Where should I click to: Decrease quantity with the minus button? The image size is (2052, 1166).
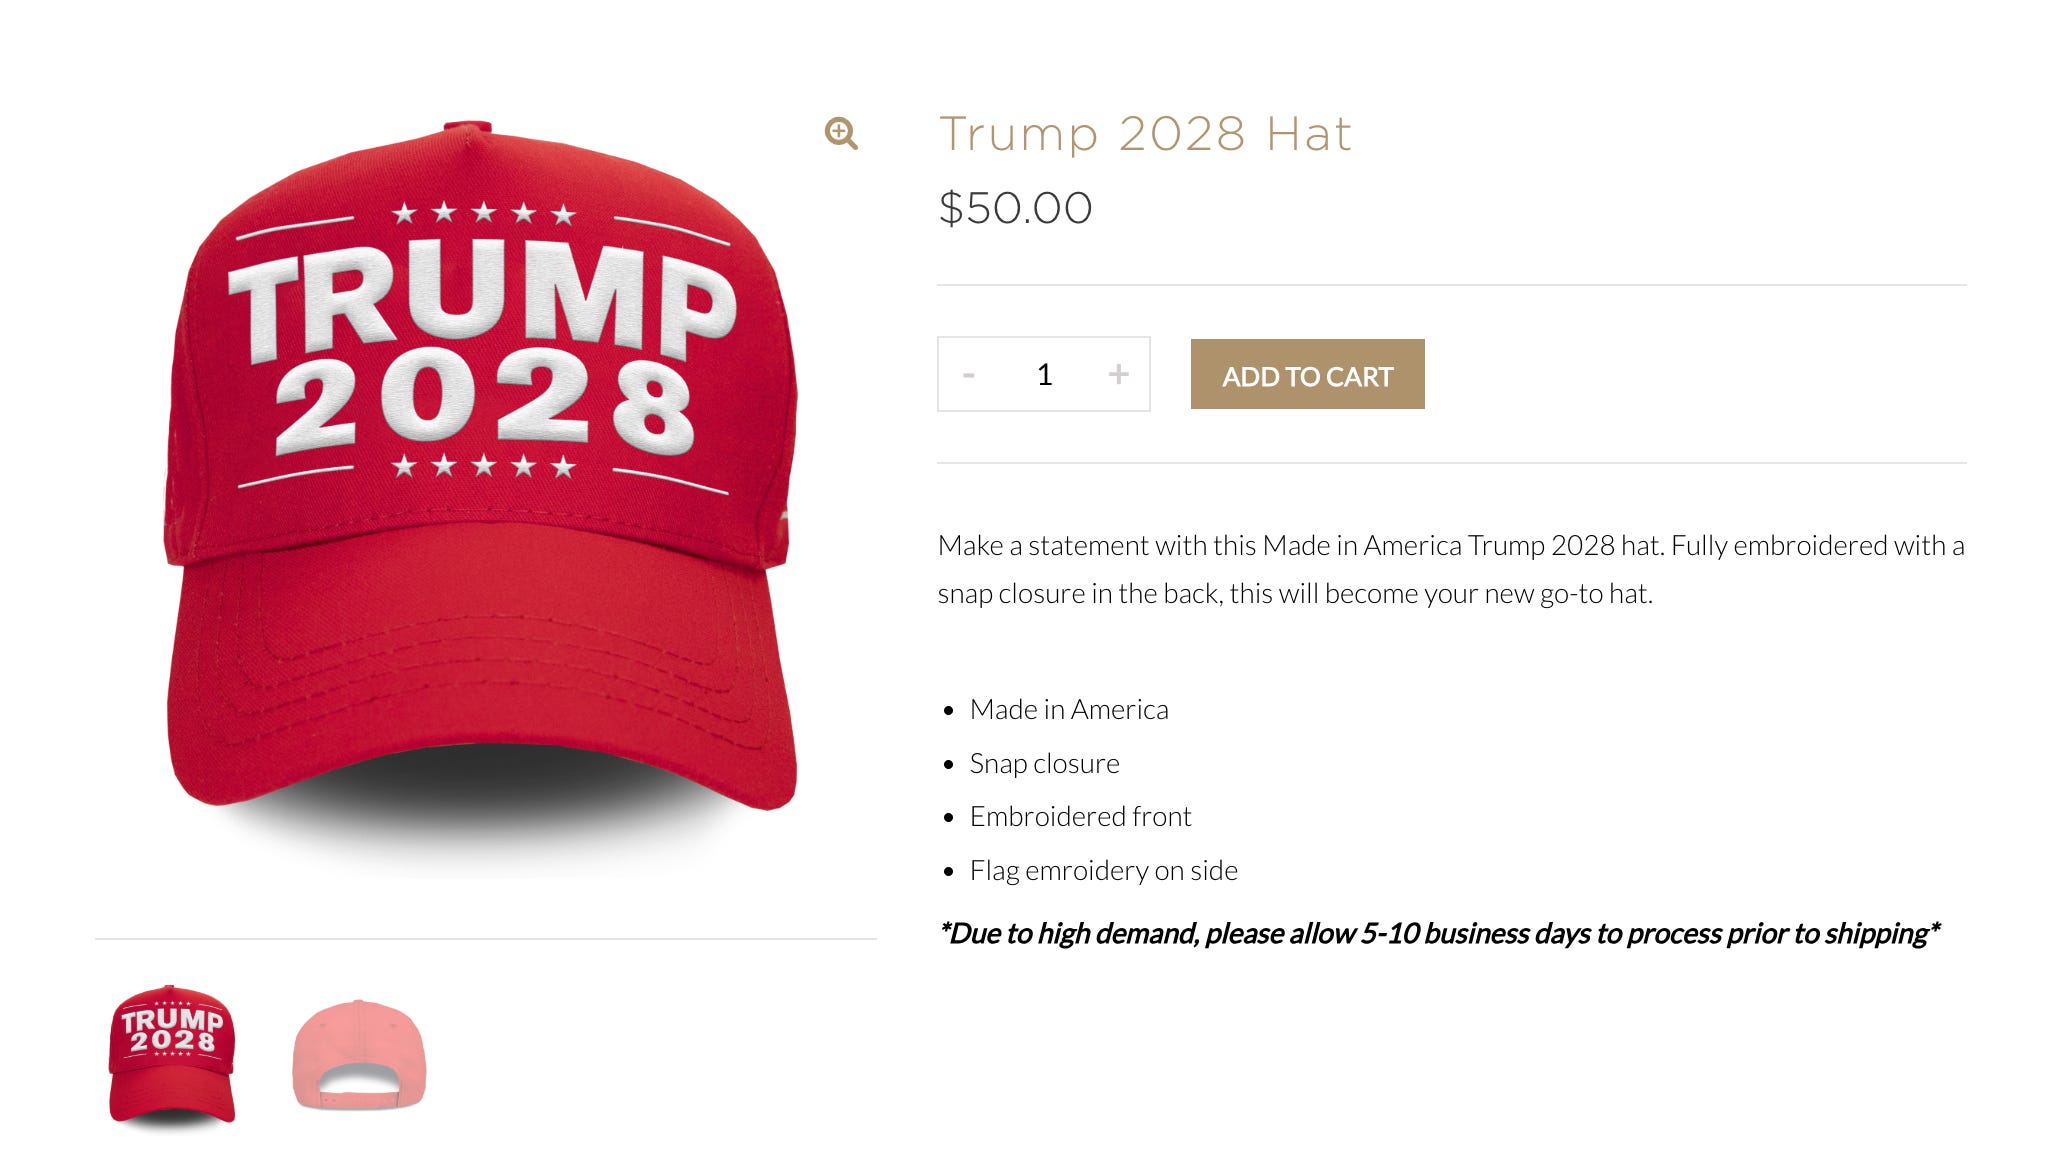968,375
